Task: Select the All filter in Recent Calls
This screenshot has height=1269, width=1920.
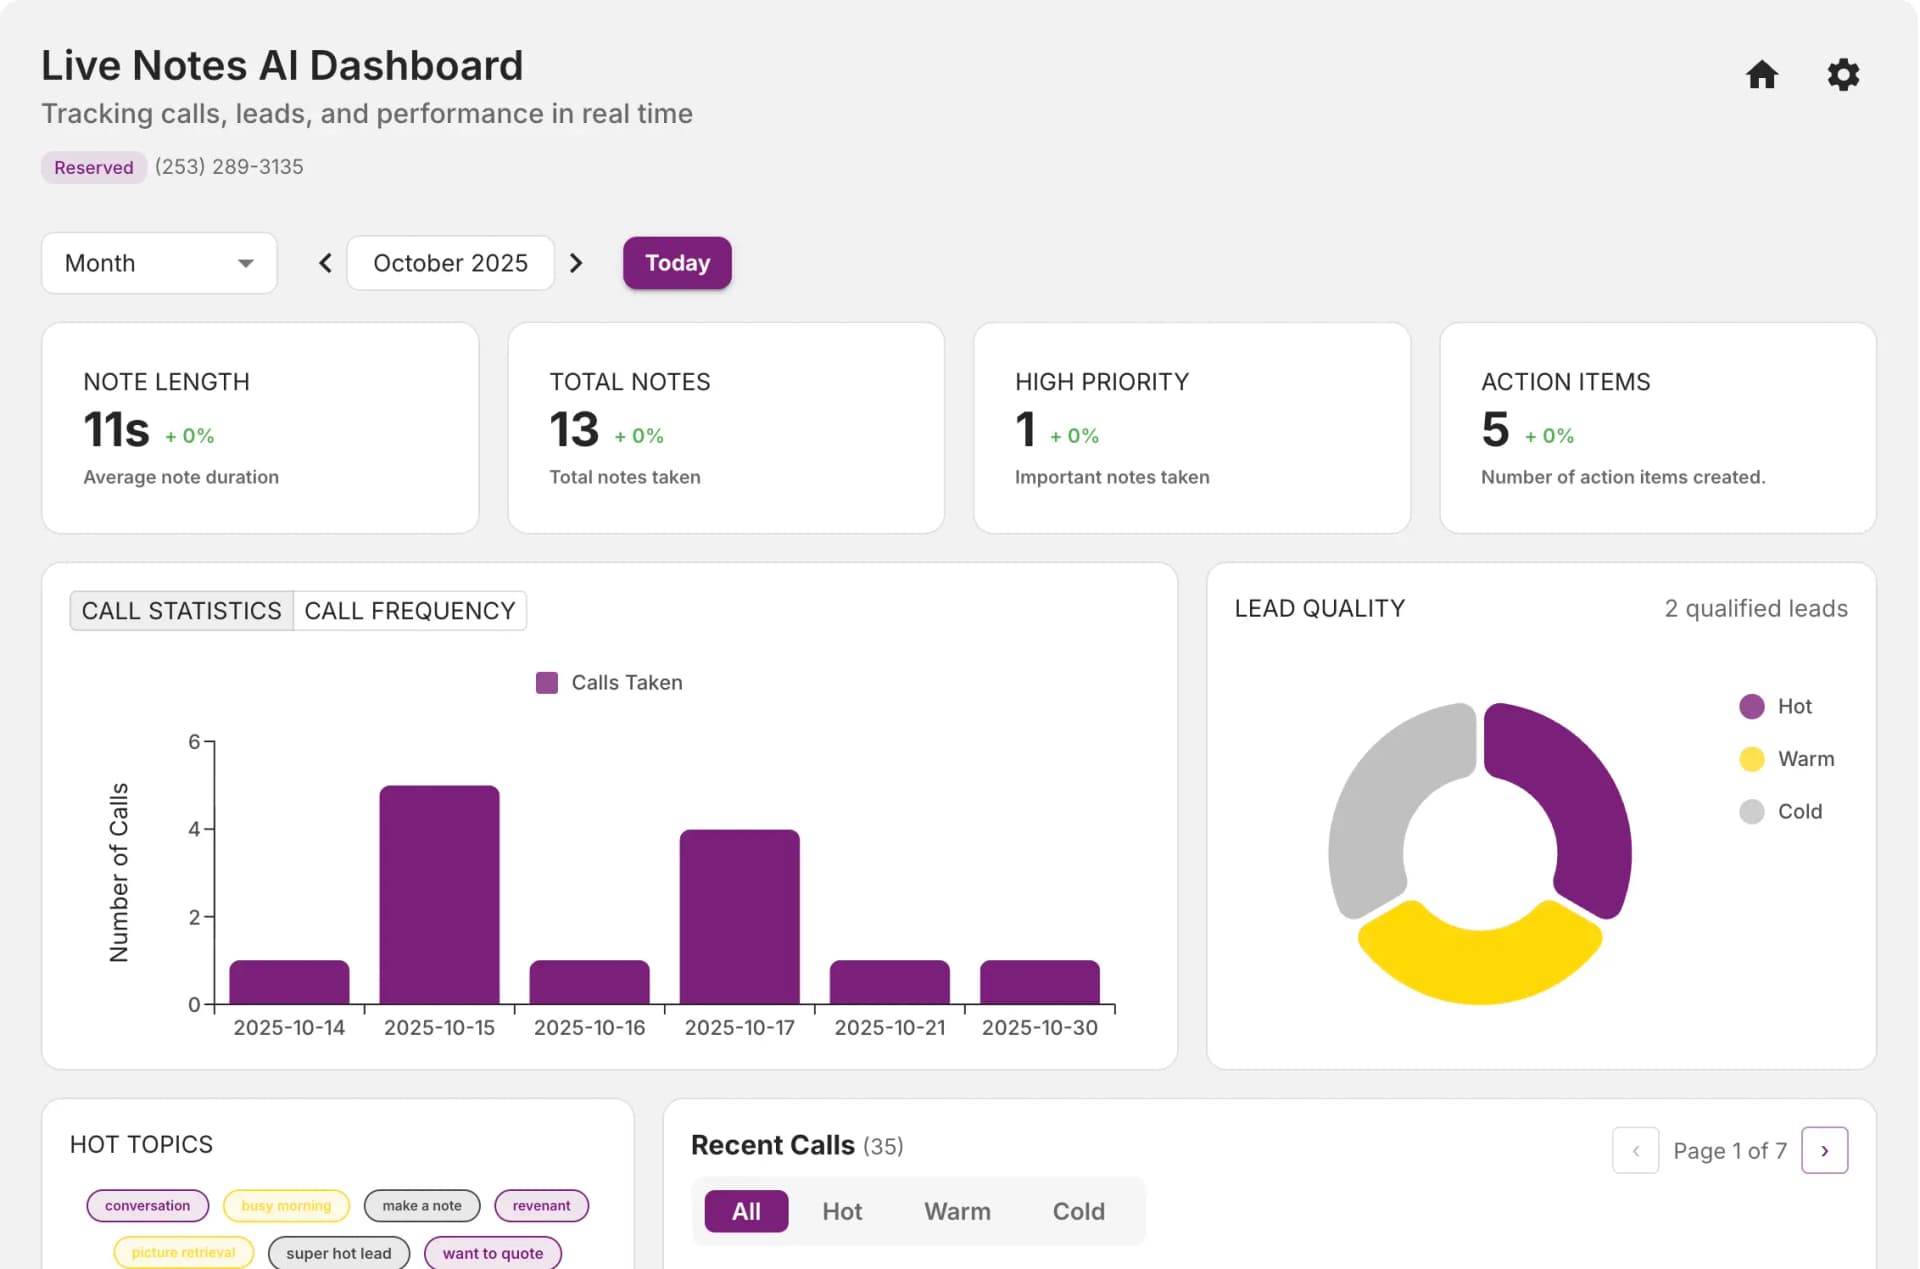Action: [x=745, y=1211]
